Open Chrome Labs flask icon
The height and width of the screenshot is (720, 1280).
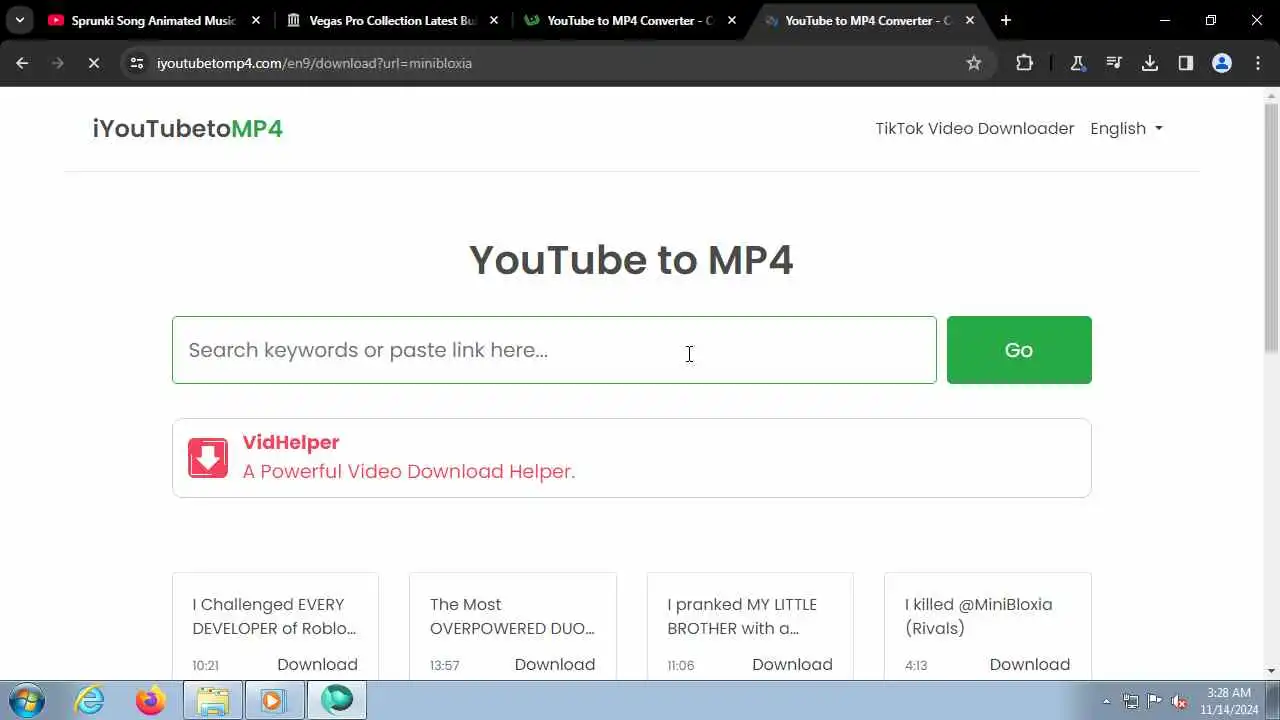tap(1078, 63)
